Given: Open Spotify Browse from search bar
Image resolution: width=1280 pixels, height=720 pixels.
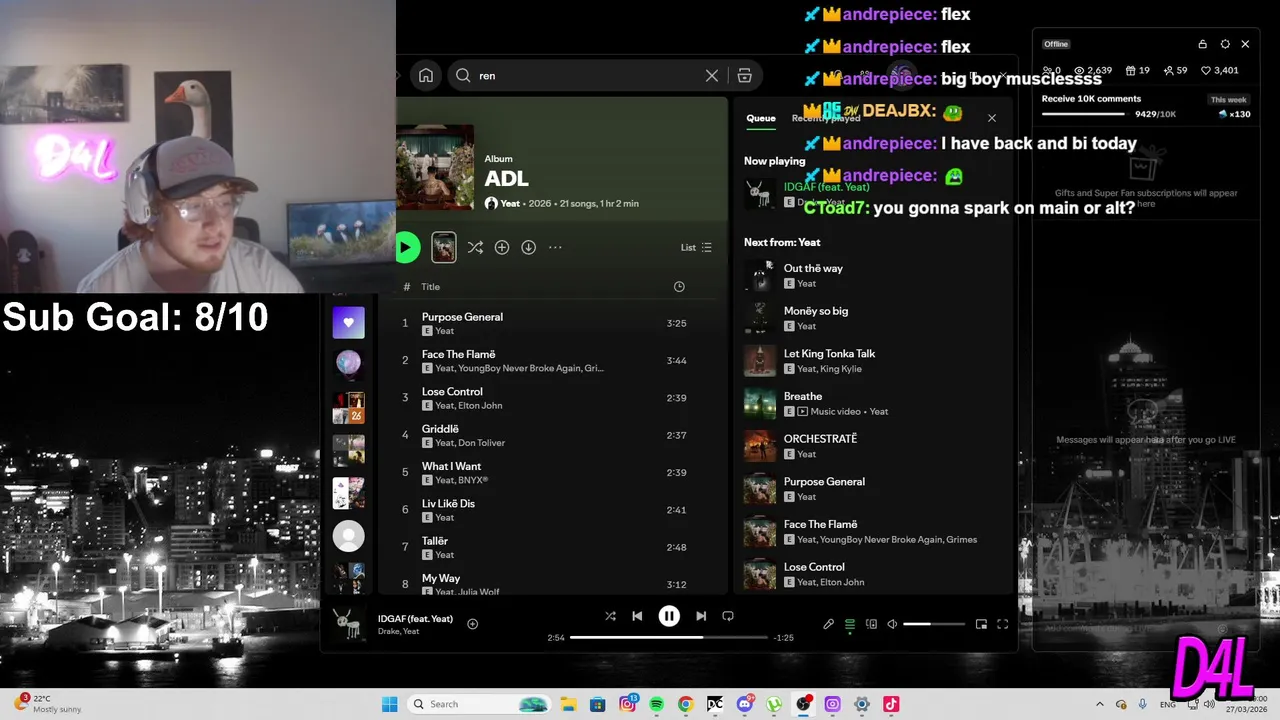Looking at the screenshot, I should coord(744,75).
